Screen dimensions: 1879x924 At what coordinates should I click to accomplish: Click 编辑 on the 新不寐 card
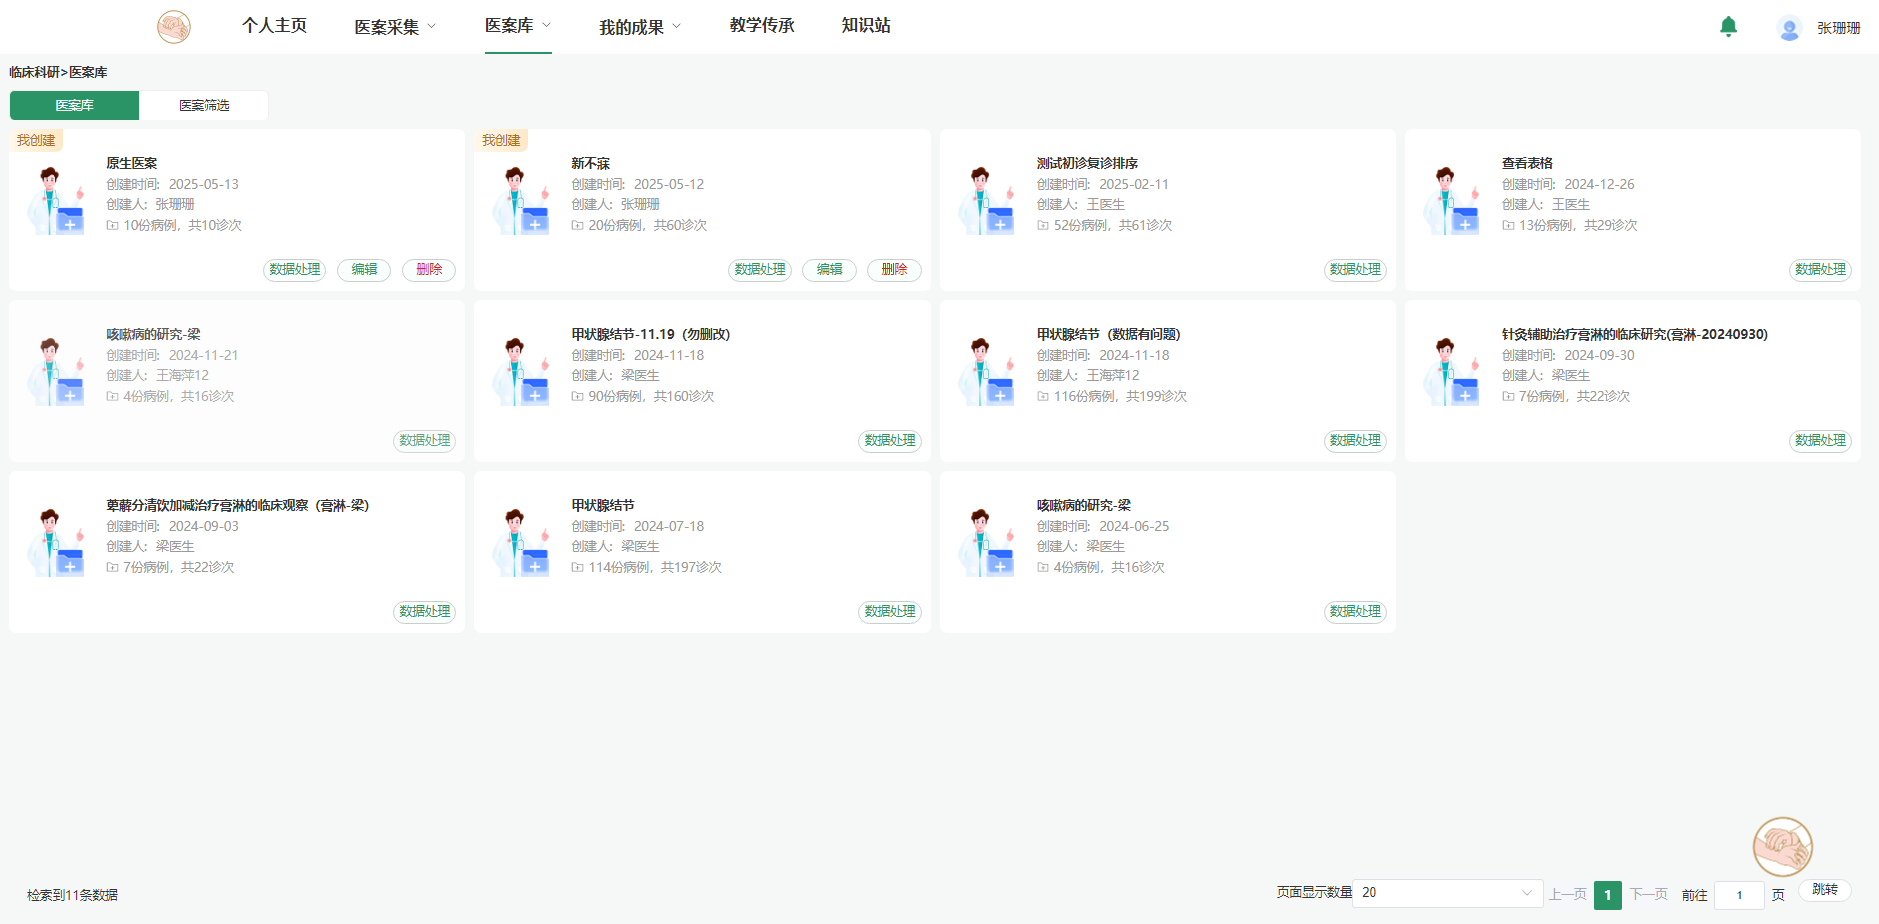click(829, 270)
